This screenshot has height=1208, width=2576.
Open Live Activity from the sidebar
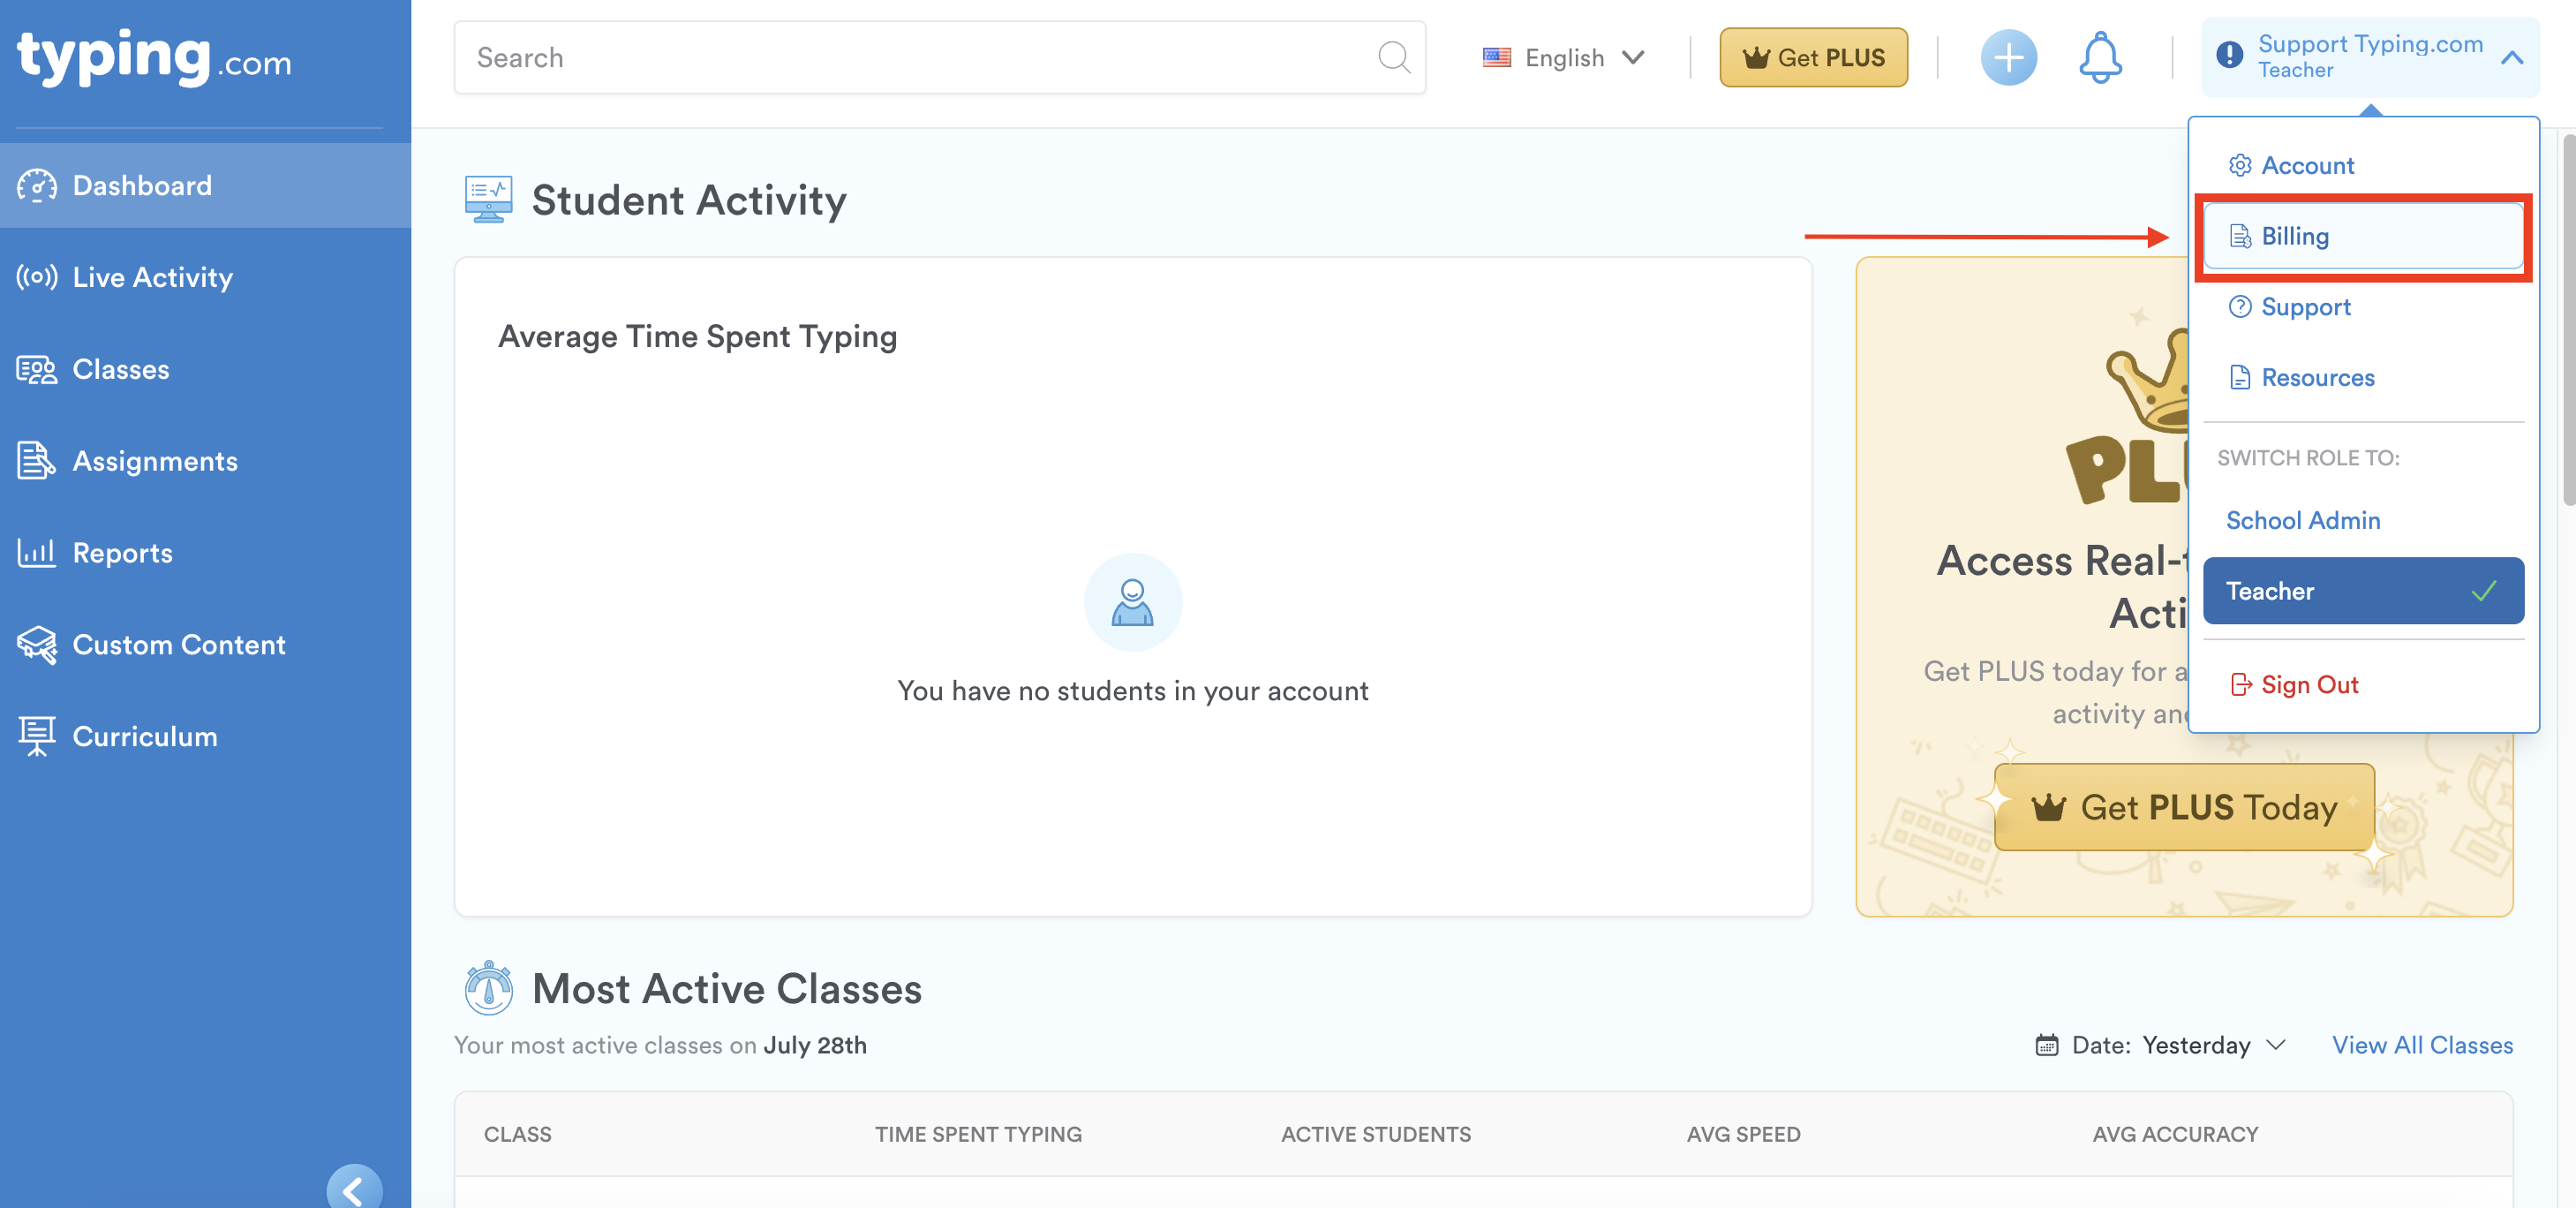point(152,277)
